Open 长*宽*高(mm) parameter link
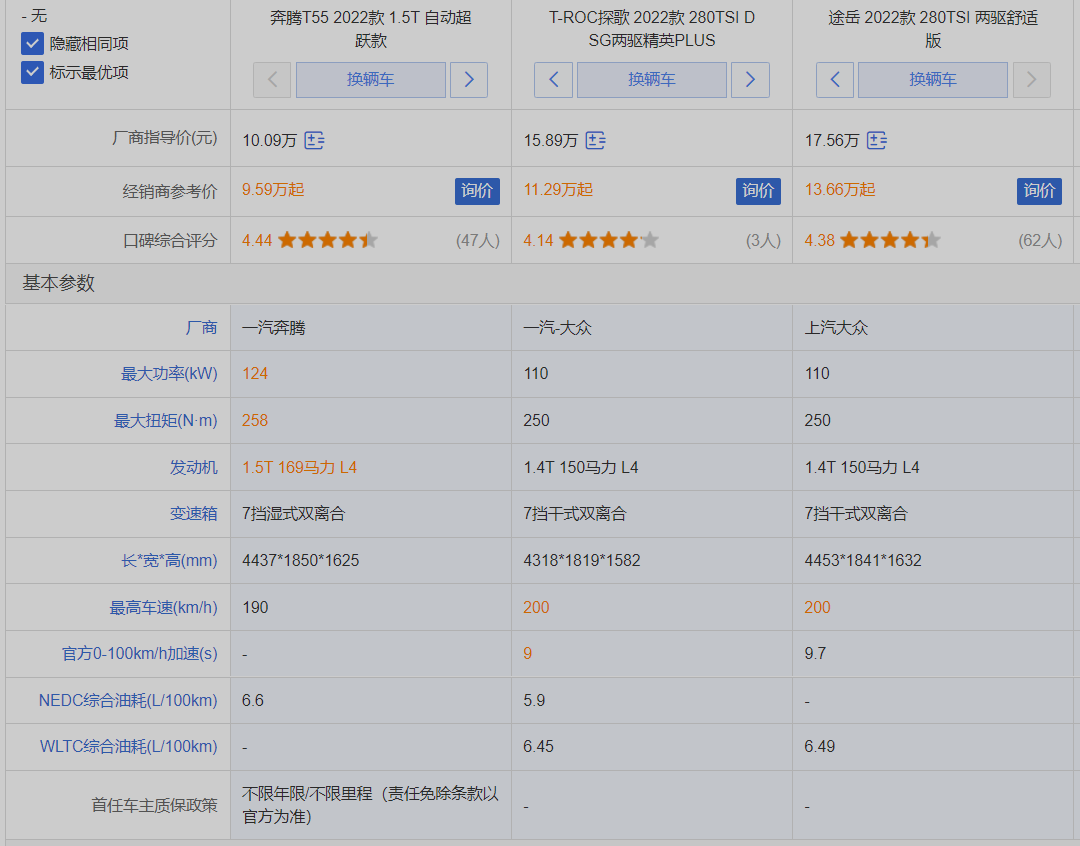 pos(169,560)
